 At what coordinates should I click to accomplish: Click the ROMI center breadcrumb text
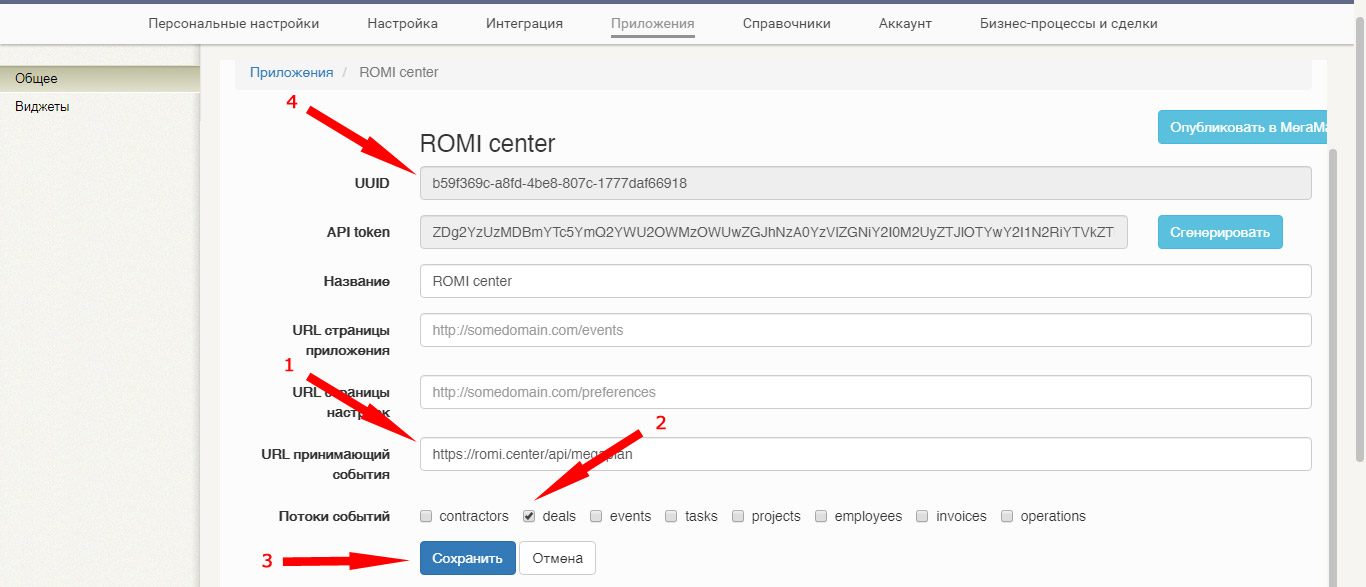(x=398, y=72)
